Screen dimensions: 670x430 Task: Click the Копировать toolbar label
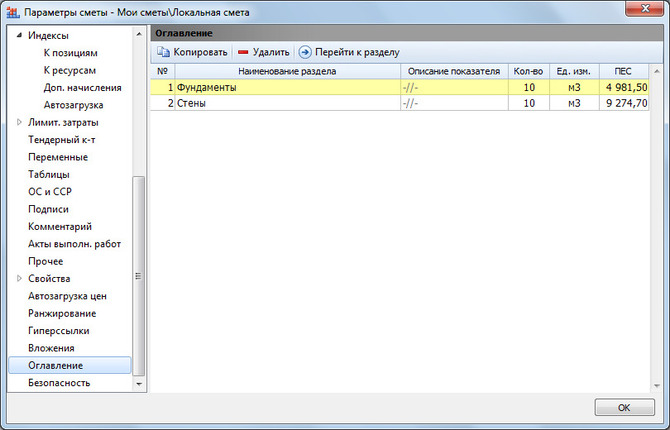pos(200,52)
